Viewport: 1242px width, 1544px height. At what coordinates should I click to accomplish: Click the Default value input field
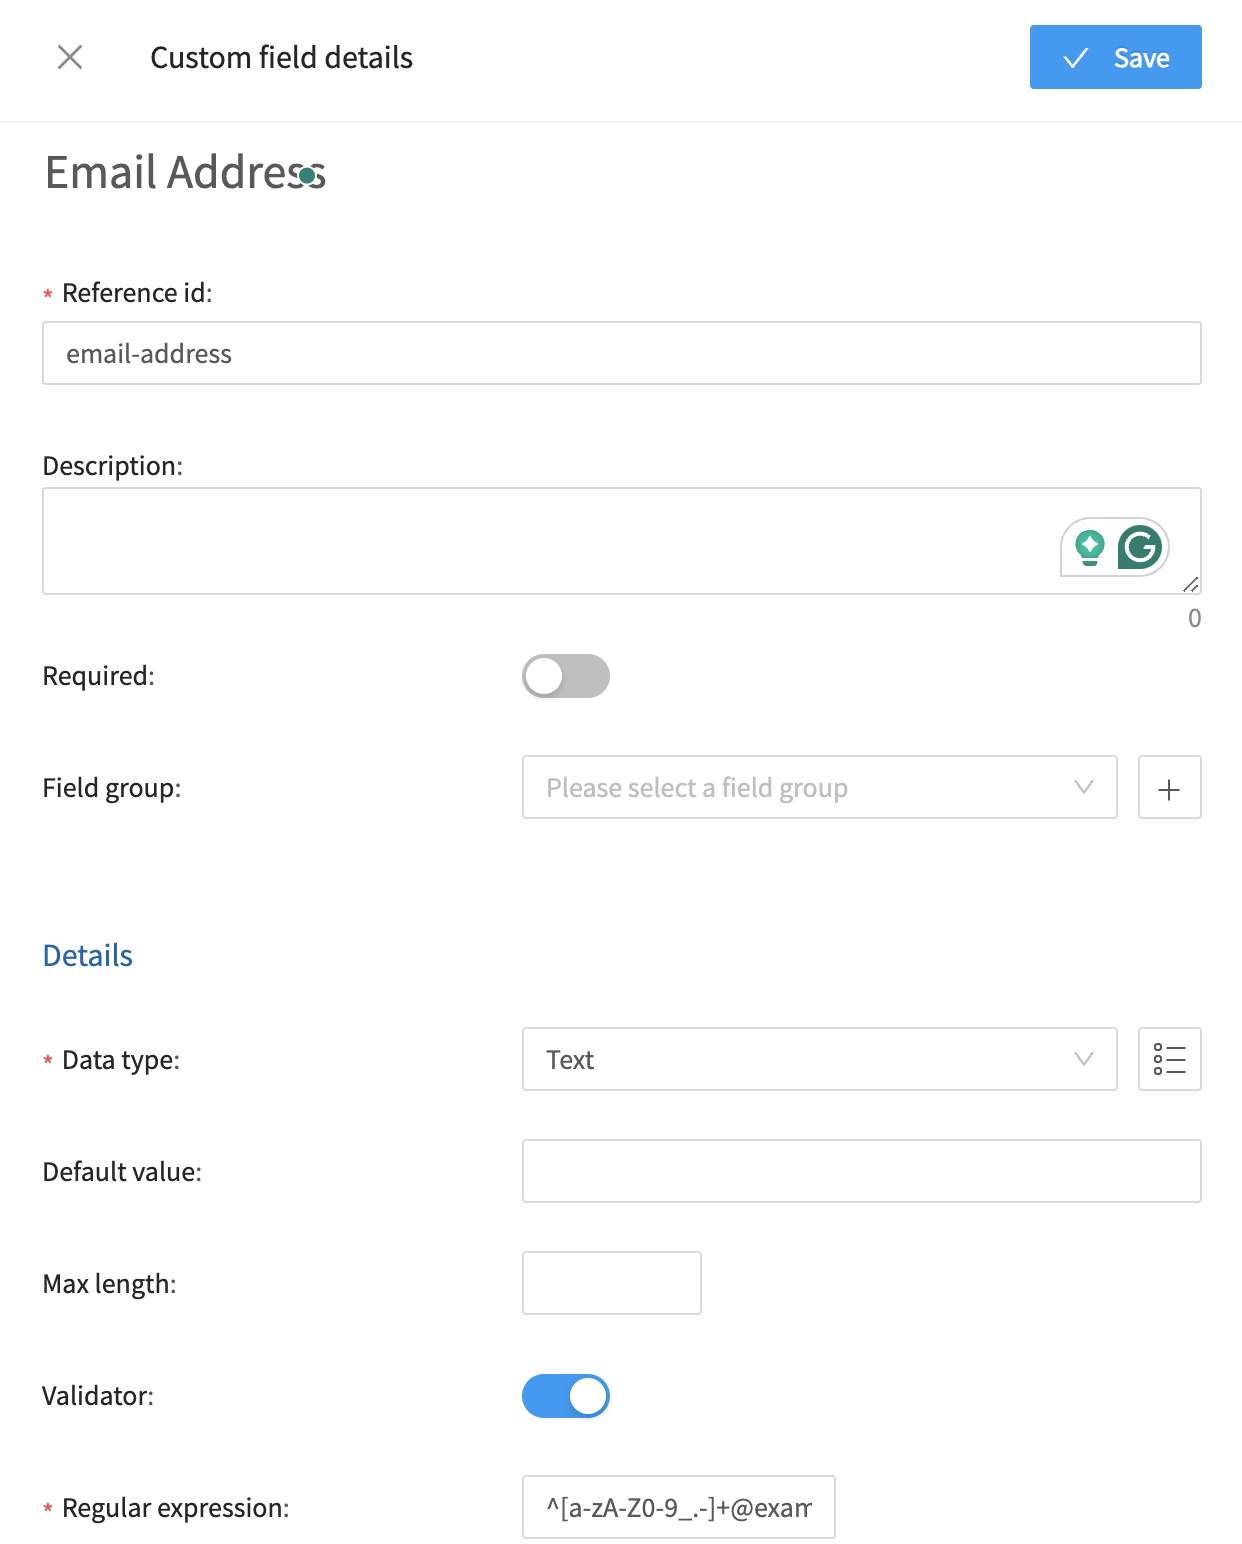click(x=860, y=1171)
